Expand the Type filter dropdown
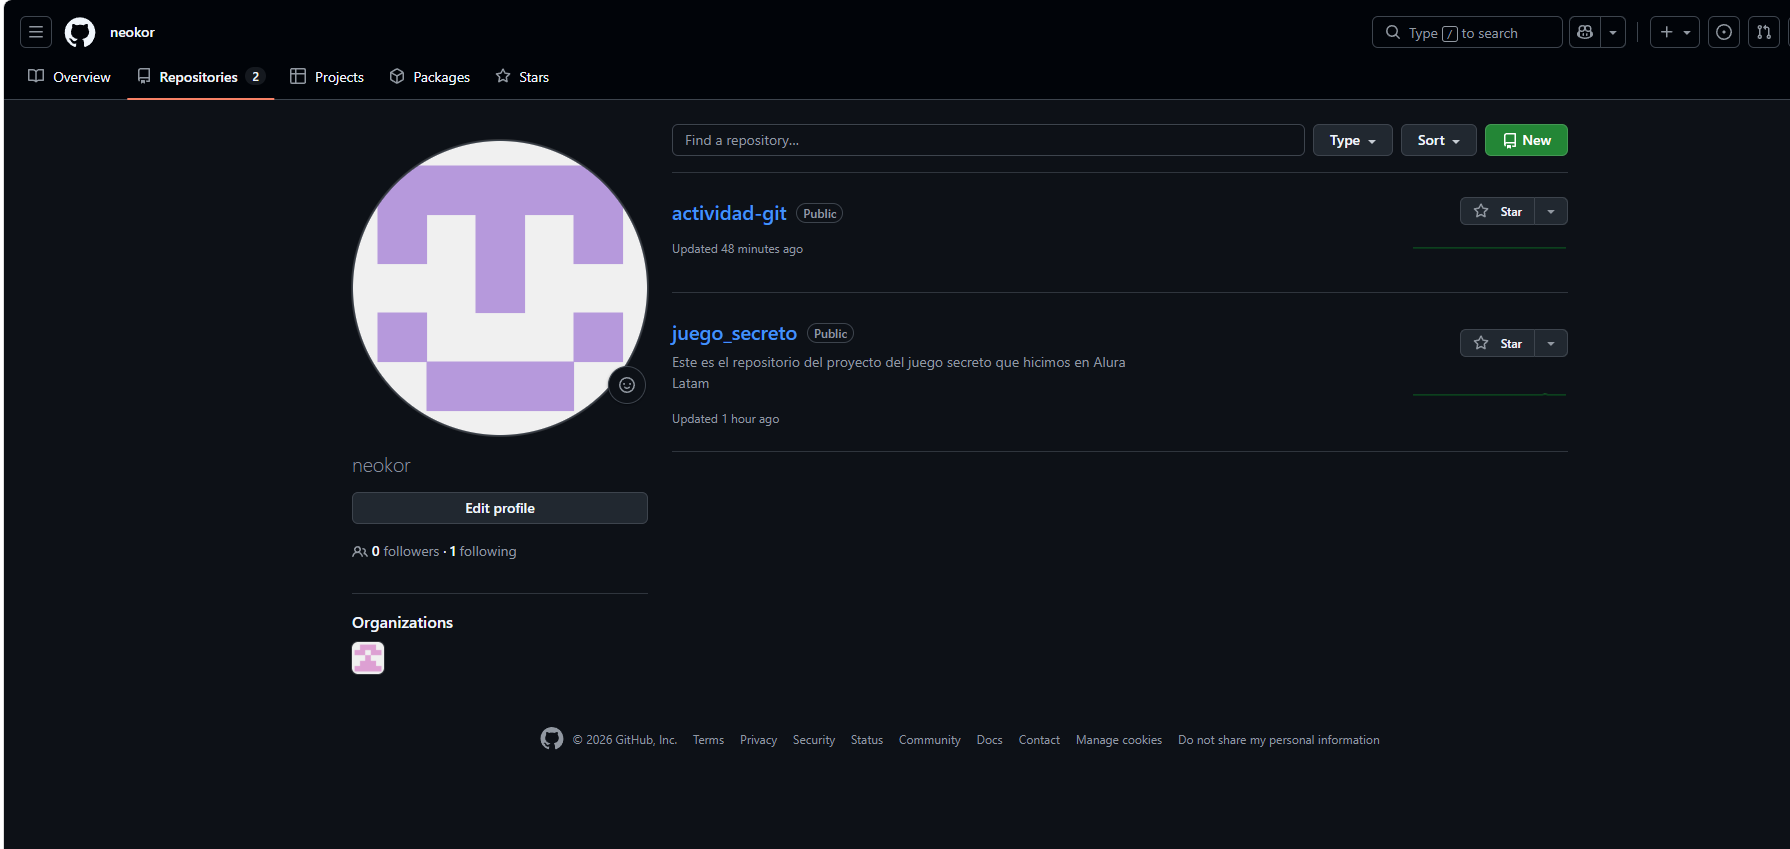Viewport: 1790px width, 849px height. pos(1353,140)
